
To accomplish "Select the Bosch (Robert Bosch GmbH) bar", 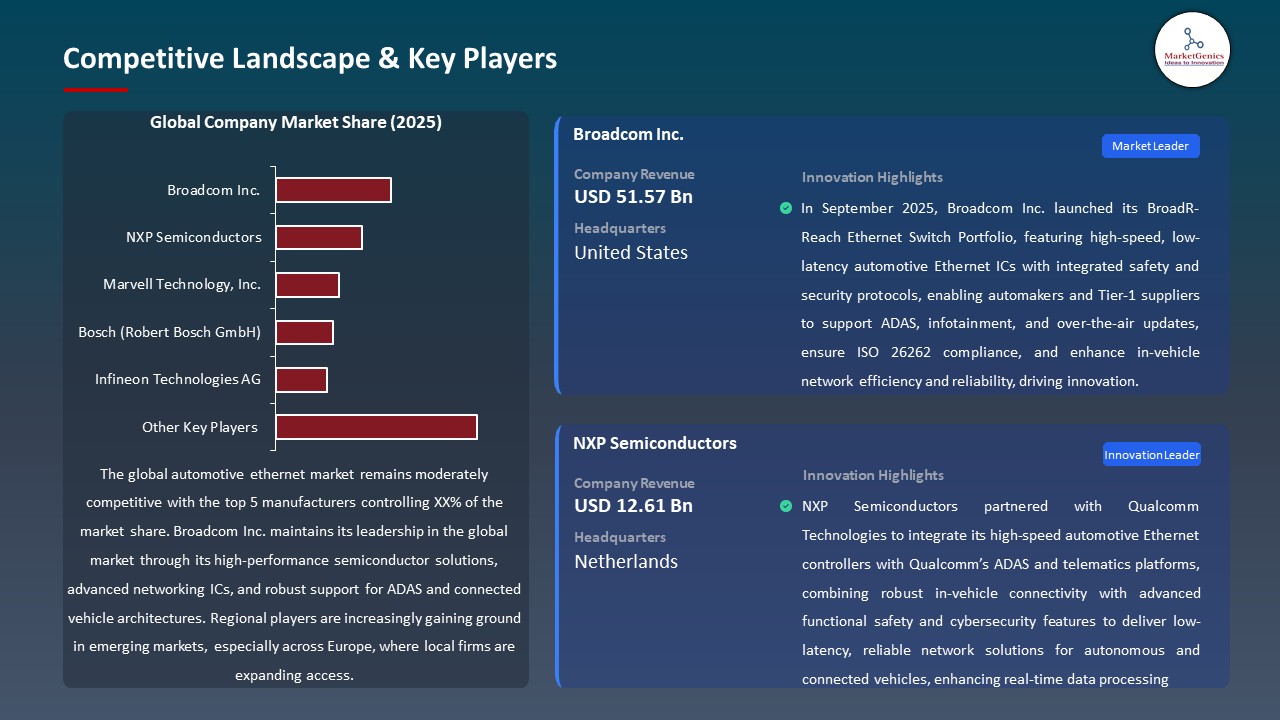I will click(x=304, y=332).
